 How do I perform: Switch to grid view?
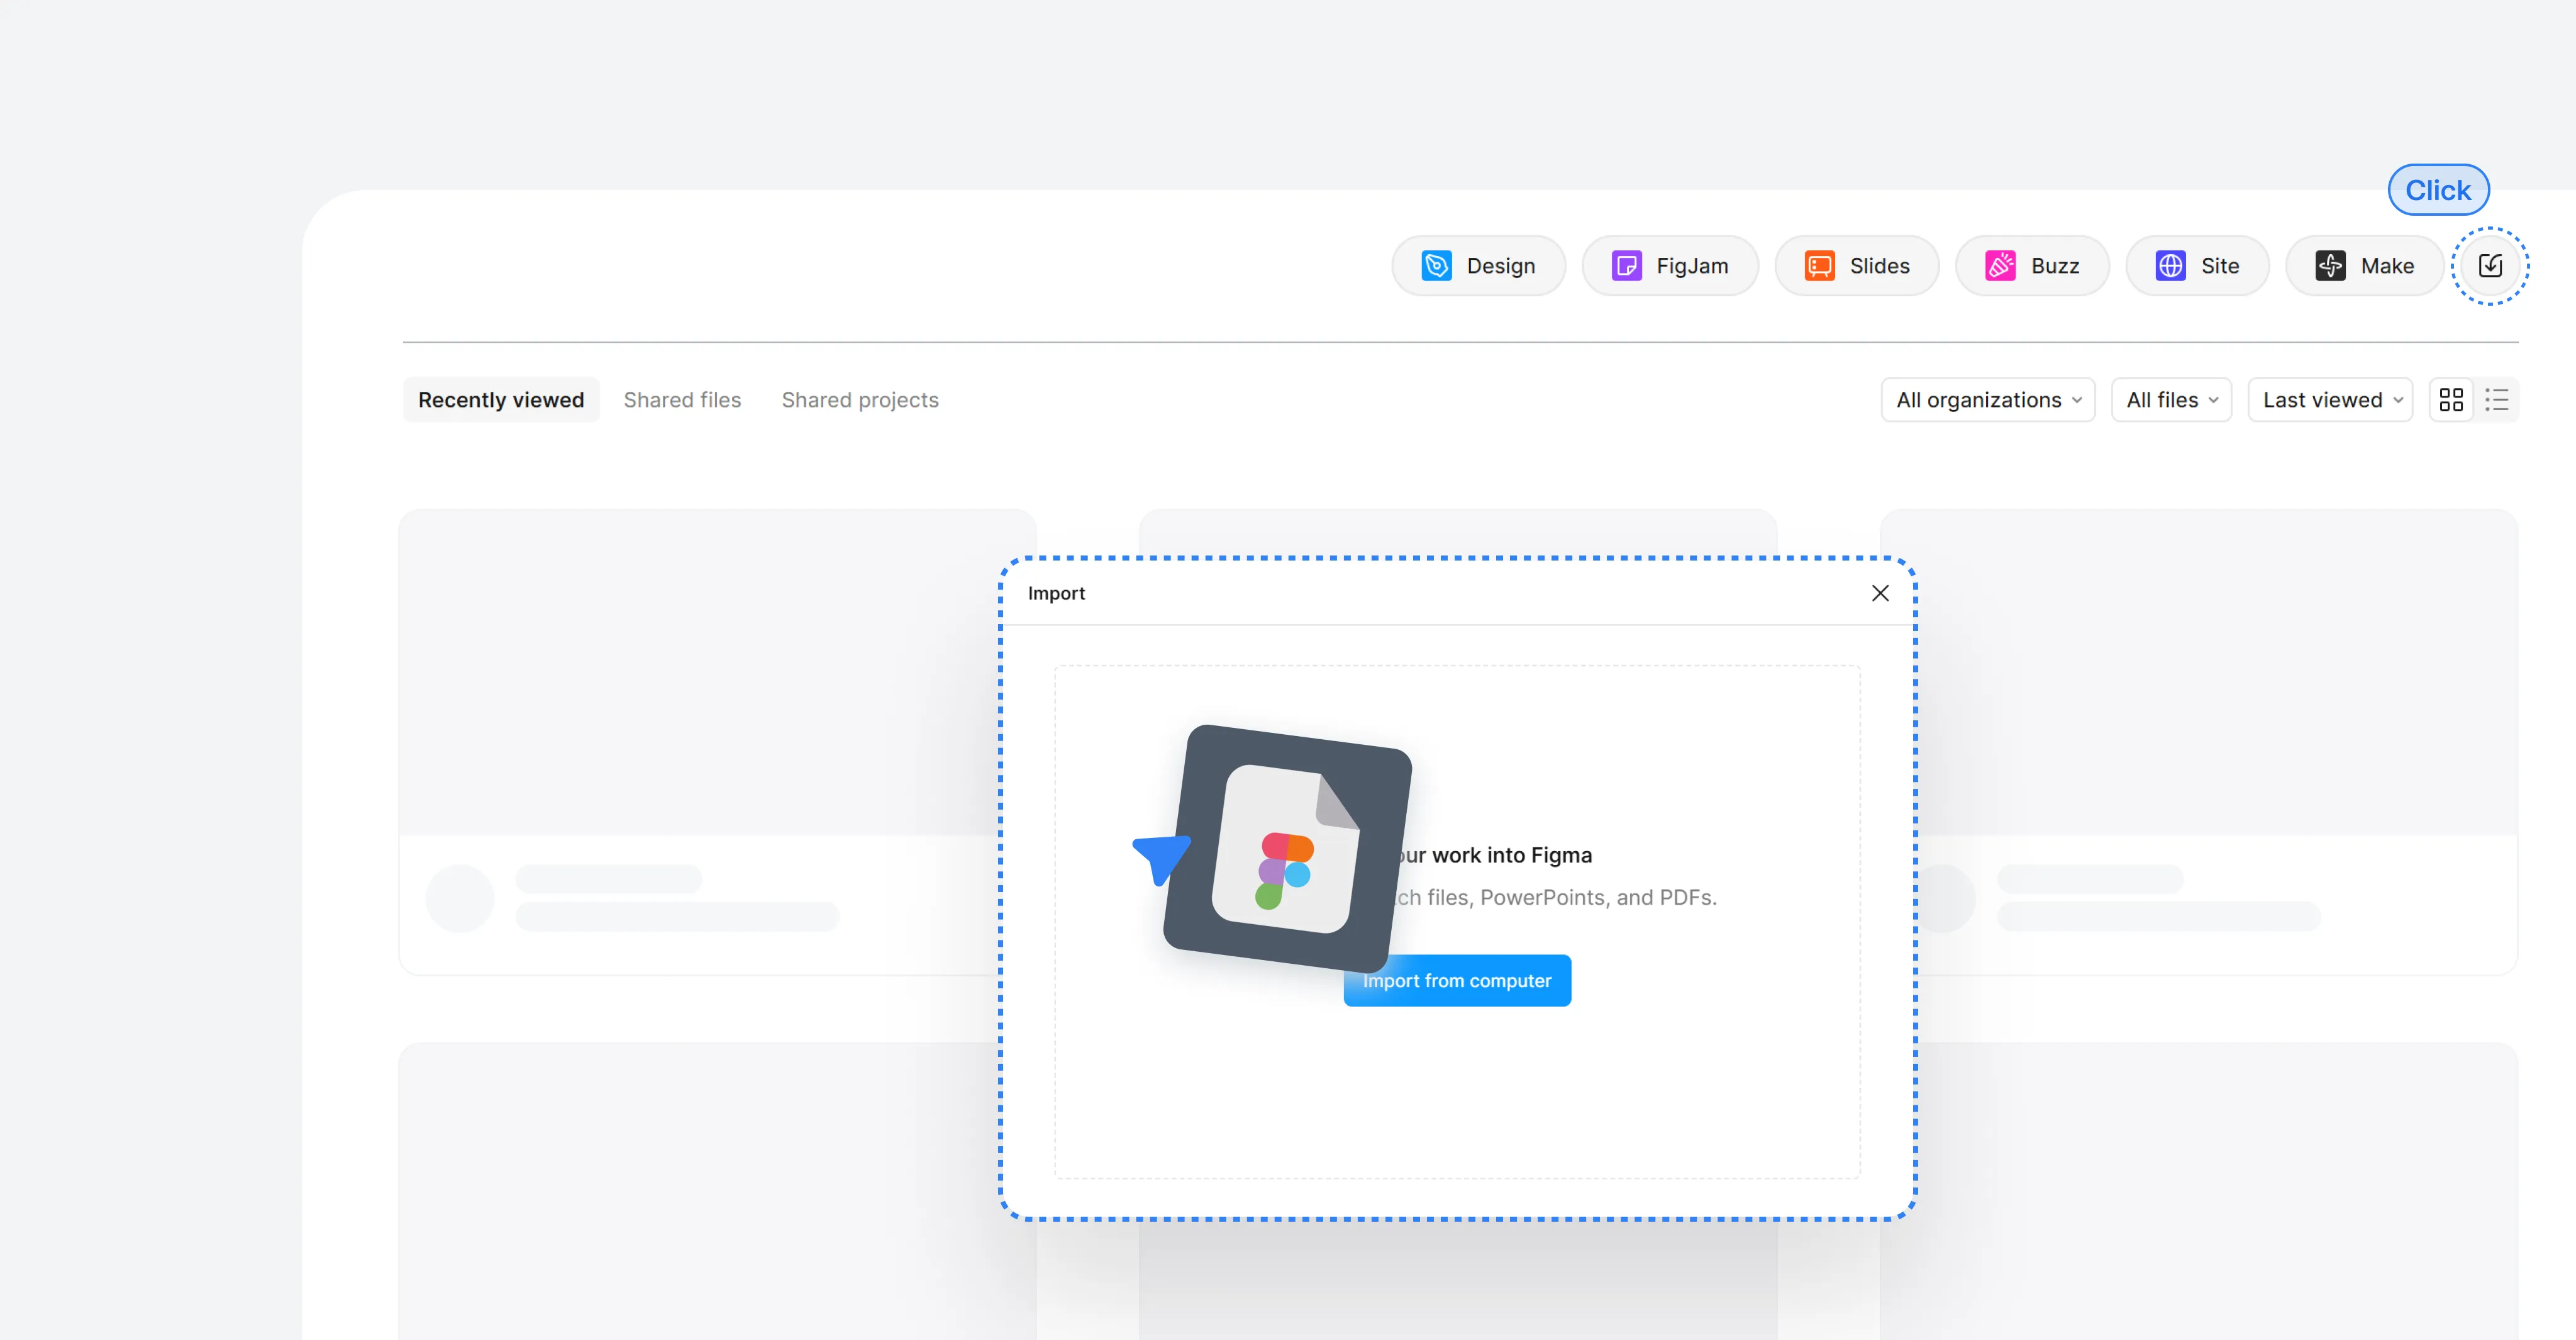tap(2451, 400)
